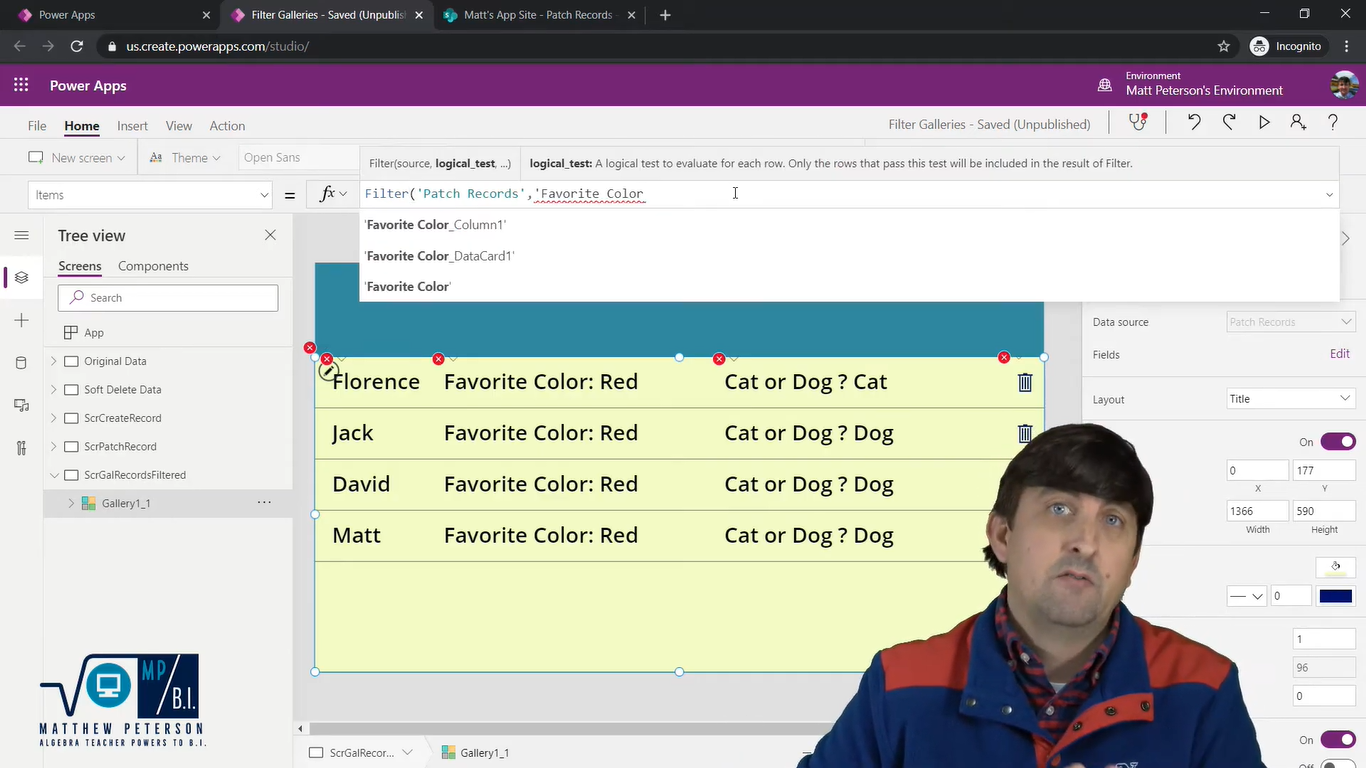Expand the formula bar chevron
The width and height of the screenshot is (1366, 768).
(x=1329, y=195)
